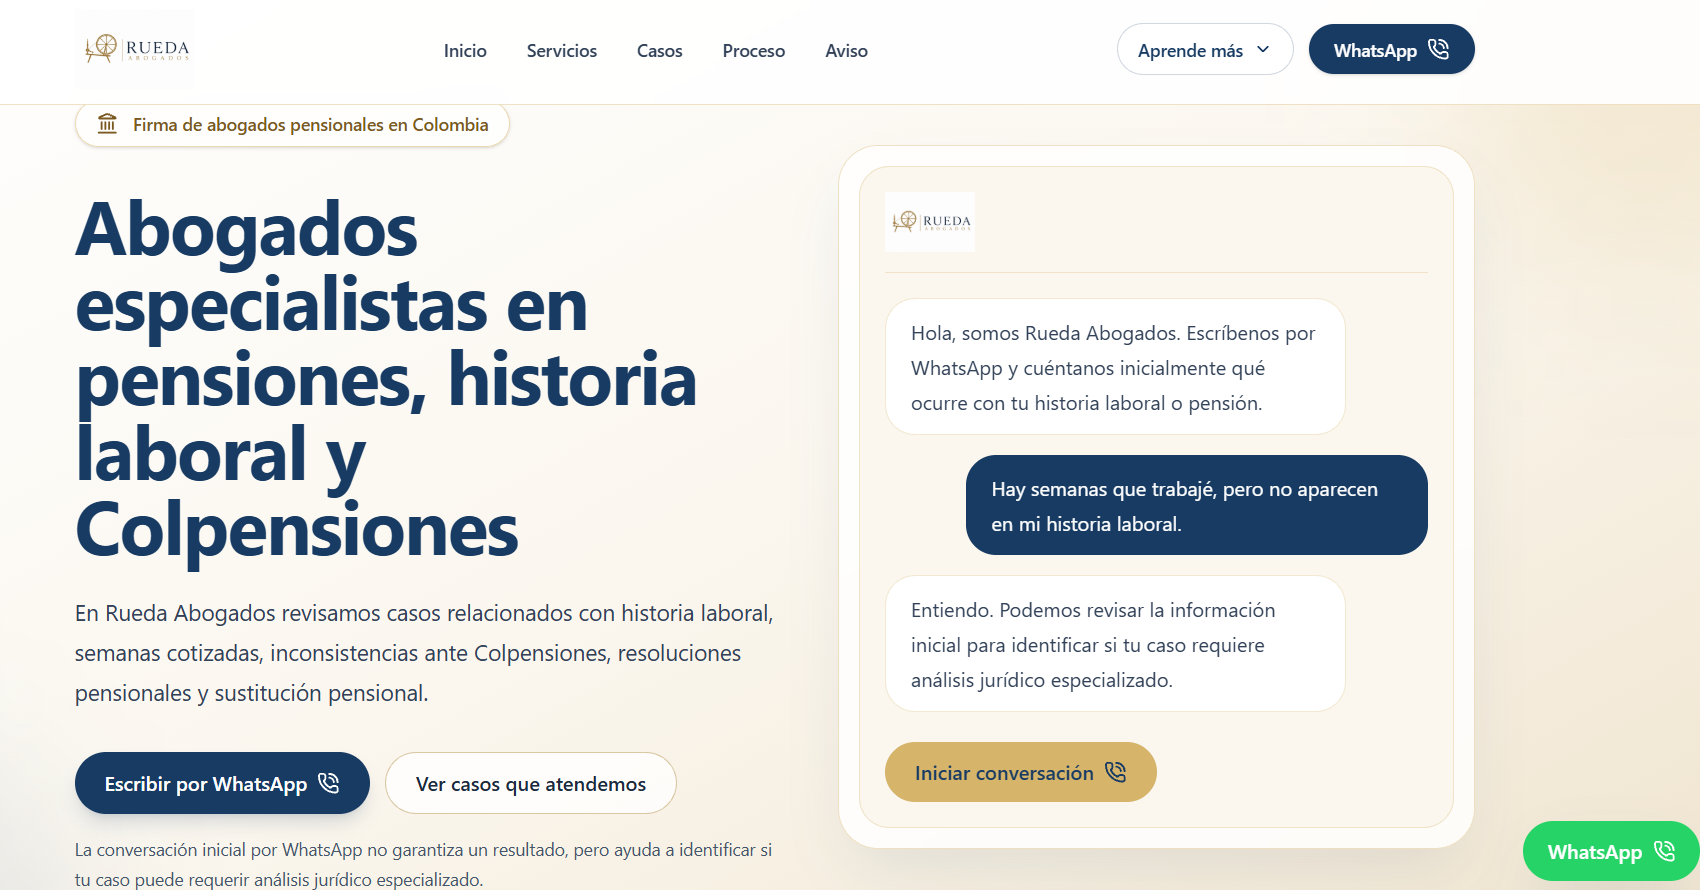1700x890 pixels.
Task: Click the phone icon in header WhatsApp button
Action: click(x=1438, y=49)
